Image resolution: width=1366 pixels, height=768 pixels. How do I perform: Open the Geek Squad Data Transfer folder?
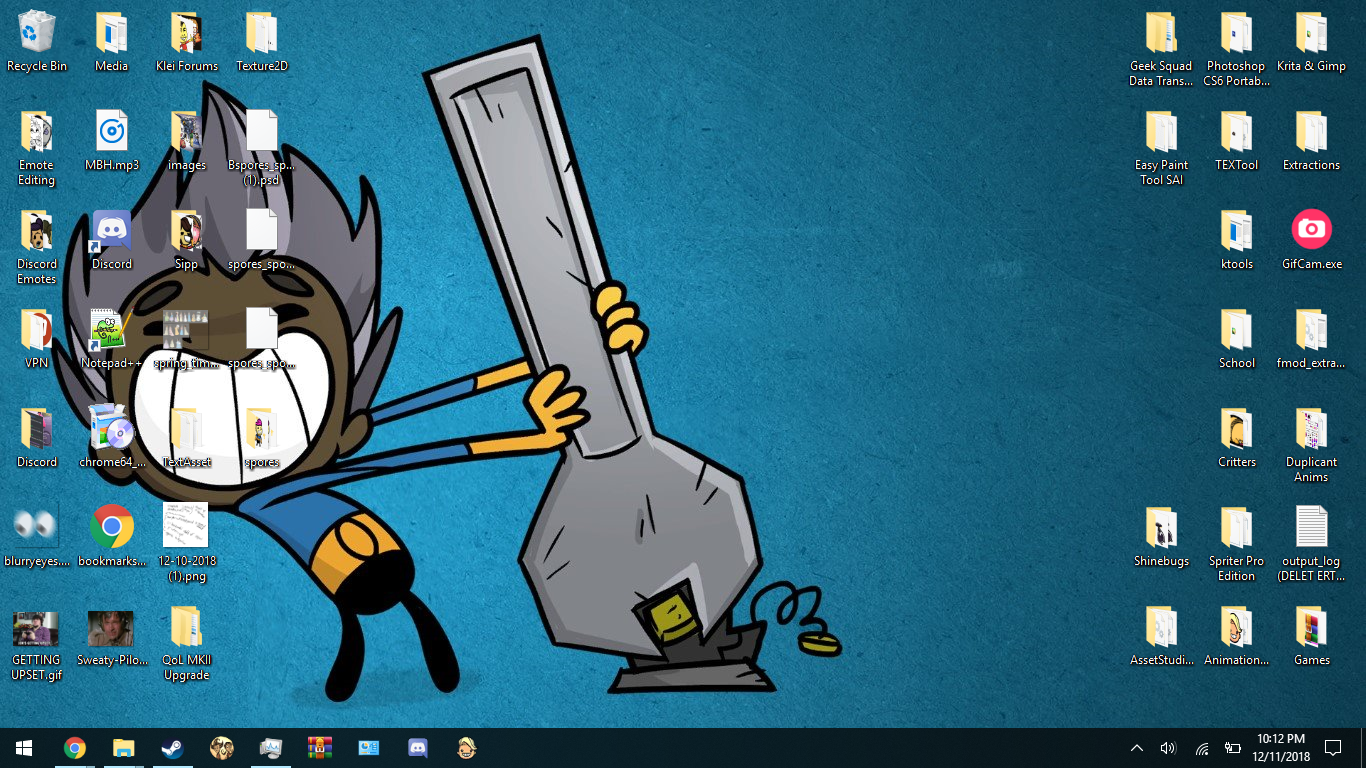tap(1161, 49)
